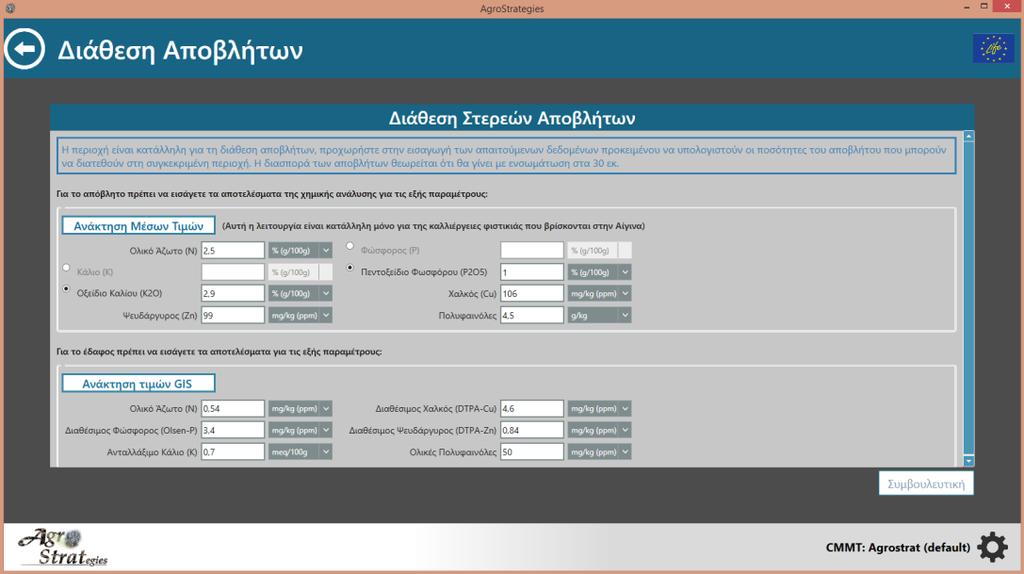The image size is (1024, 574).
Task: Open unit dropdown for Διαθέσιμος Ψευδάργυρος (DTPA-Zn)
Action: coord(600,430)
